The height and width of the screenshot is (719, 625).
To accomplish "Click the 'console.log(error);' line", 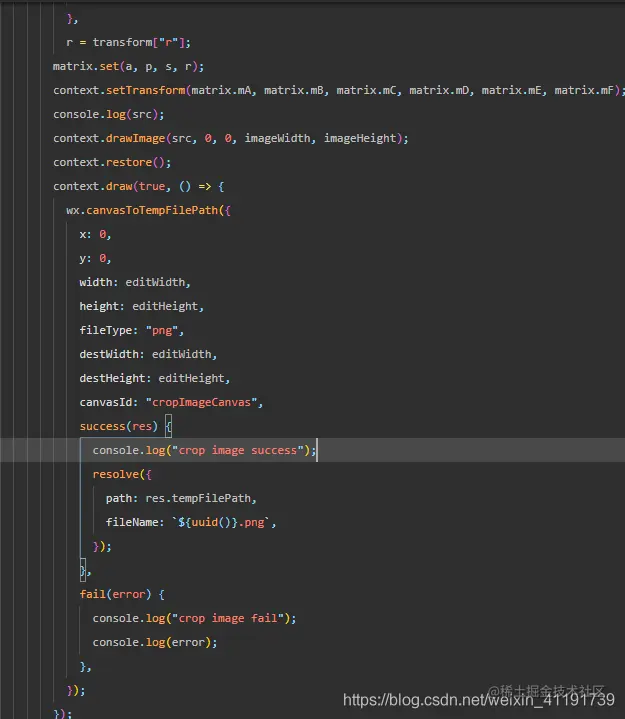I will [x=155, y=642].
